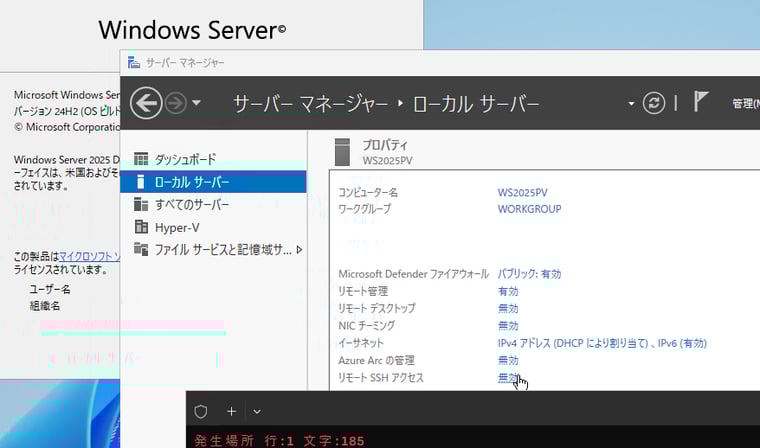Open the イーサネット IPv4 アドレス link
The height and width of the screenshot is (448, 760).
pos(602,343)
